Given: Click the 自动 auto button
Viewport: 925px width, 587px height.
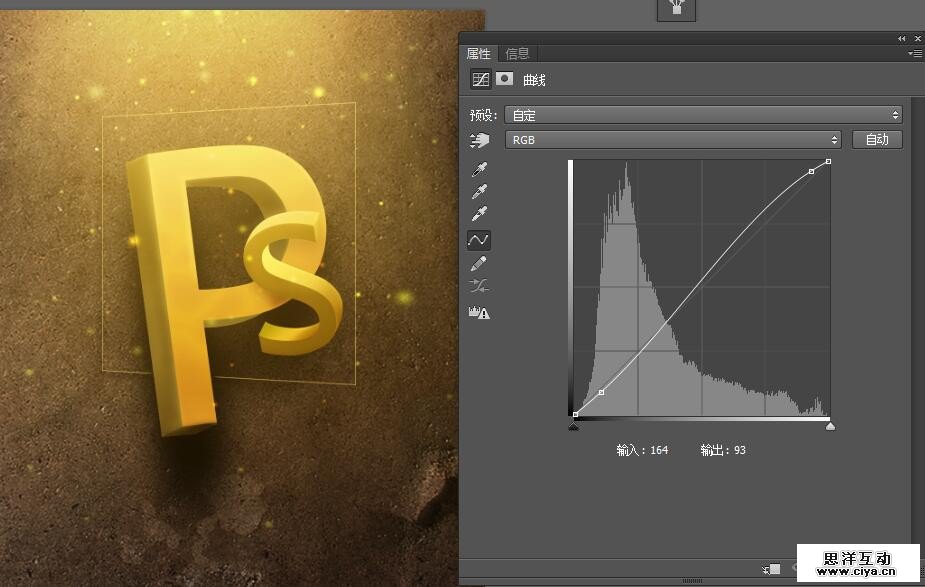Looking at the screenshot, I should point(877,140).
